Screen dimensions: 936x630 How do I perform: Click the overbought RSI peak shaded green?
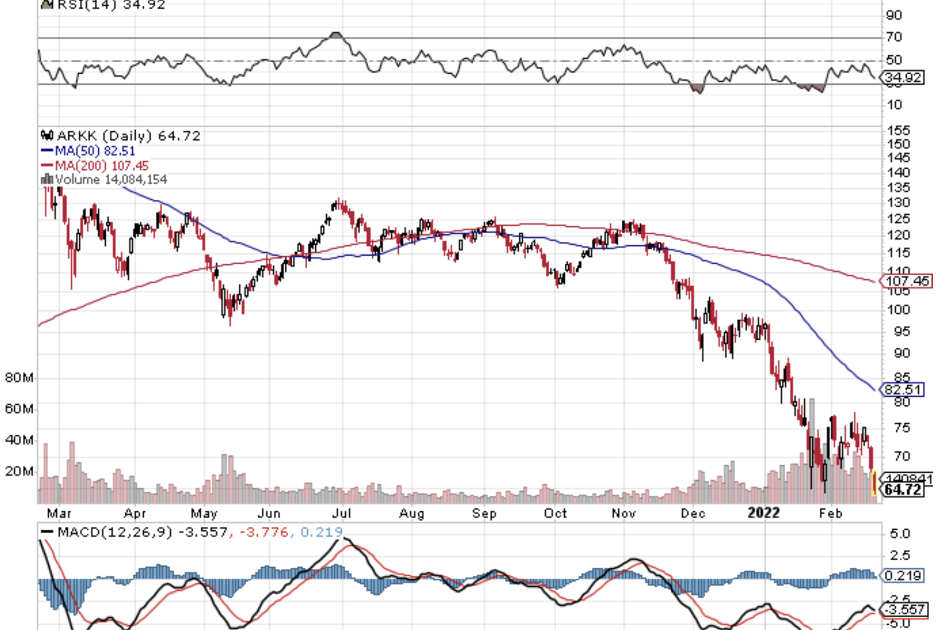(x=336, y=38)
